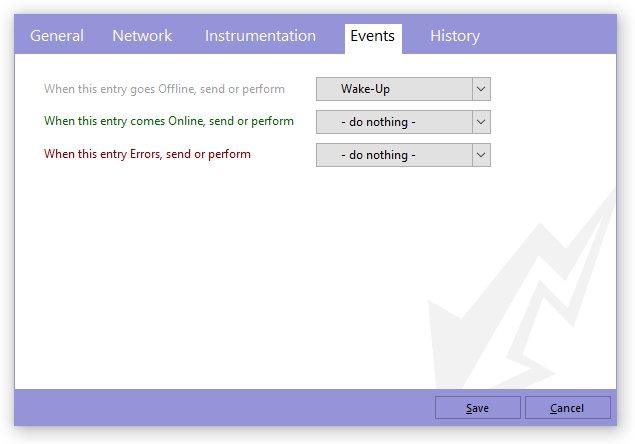
Task: Go to the Instrumentation tab
Action: pyautogui.click(x=260, y=36)
